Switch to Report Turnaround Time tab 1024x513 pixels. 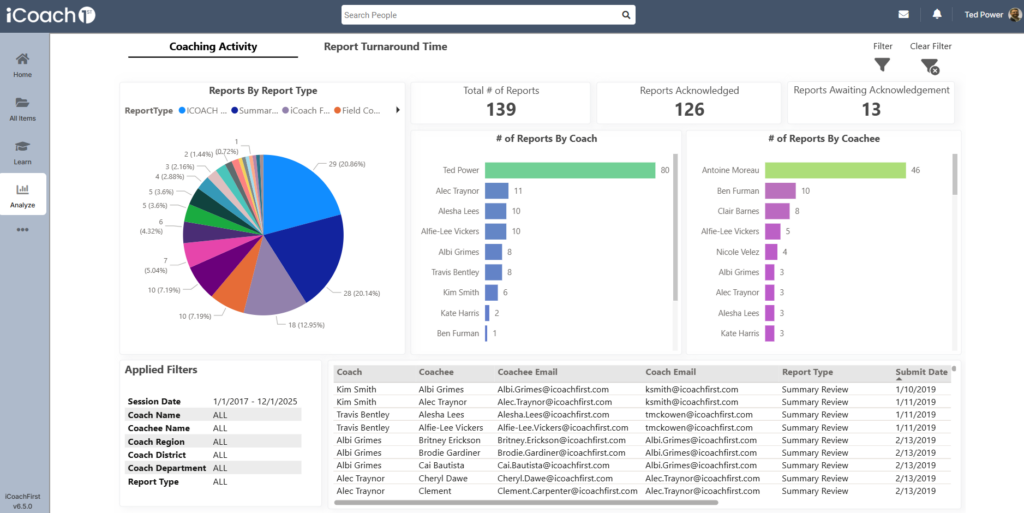385,47
